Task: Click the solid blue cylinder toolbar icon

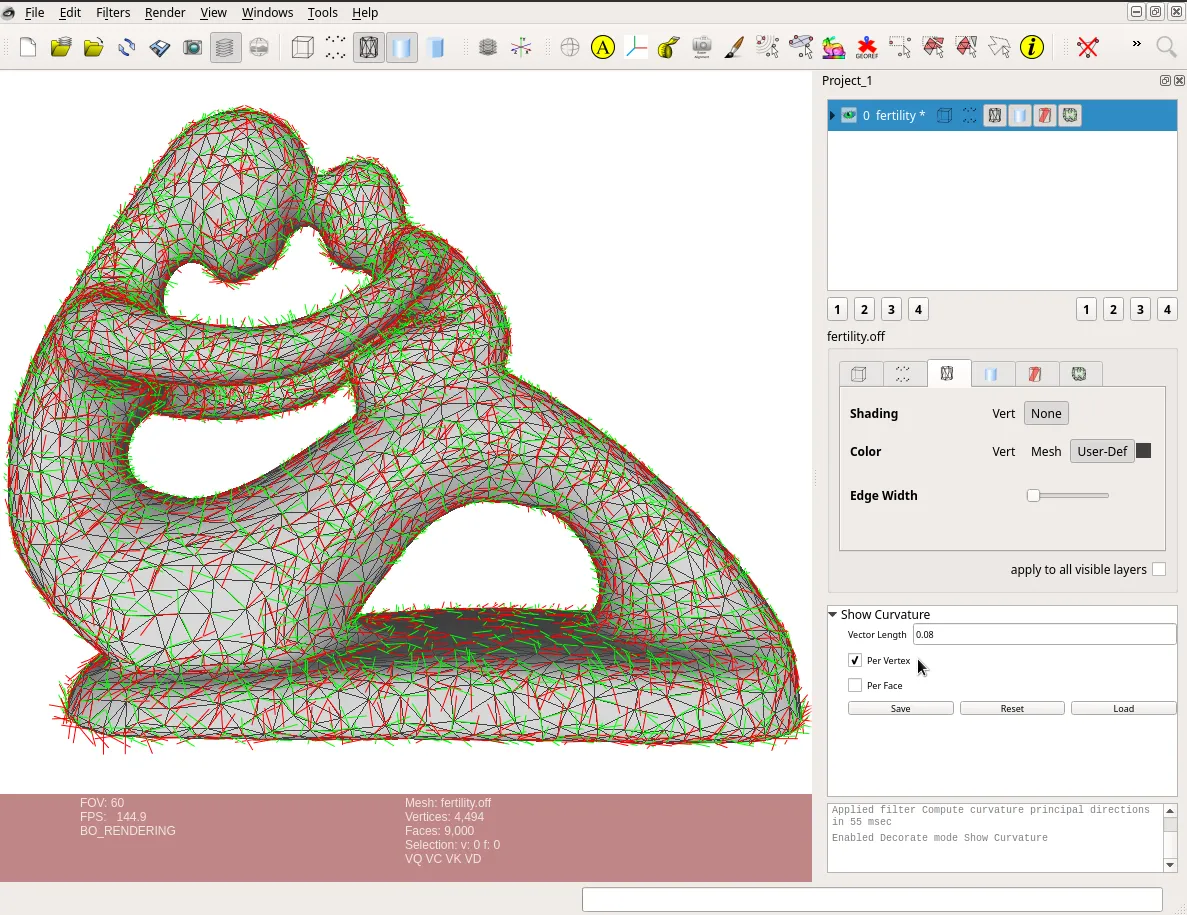Action: pyautogui.click(x=436, y=47)
